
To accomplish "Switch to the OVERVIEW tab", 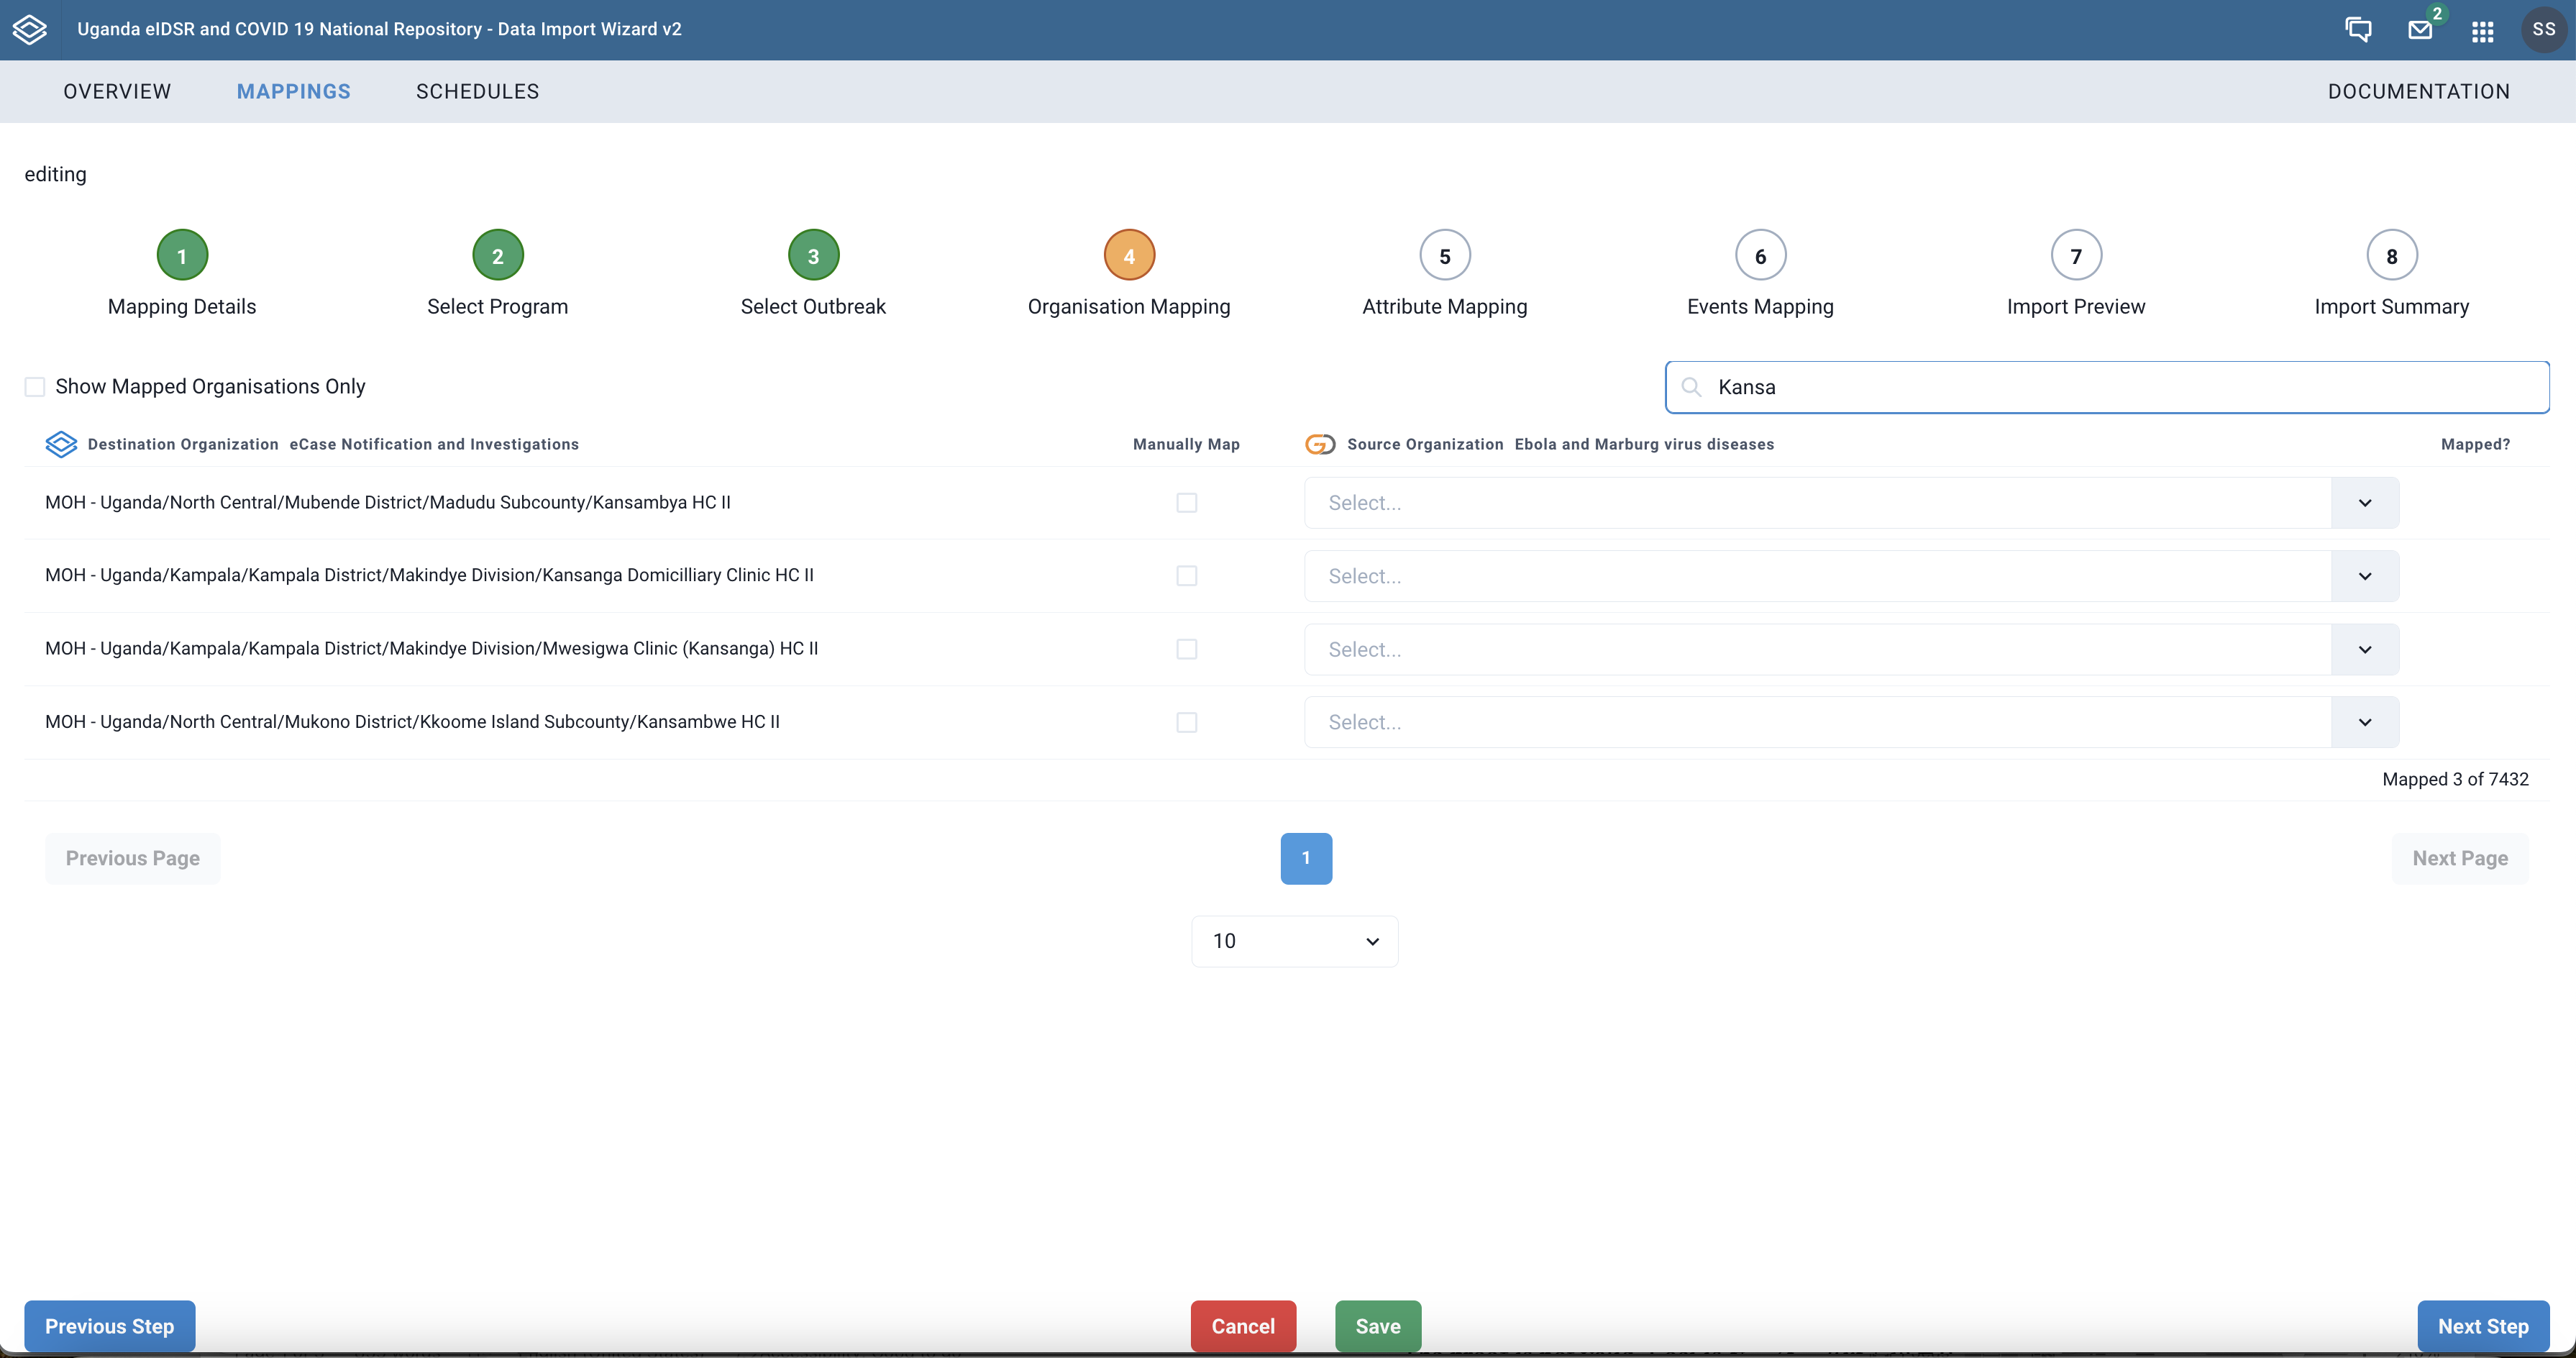I will [117, 91].
